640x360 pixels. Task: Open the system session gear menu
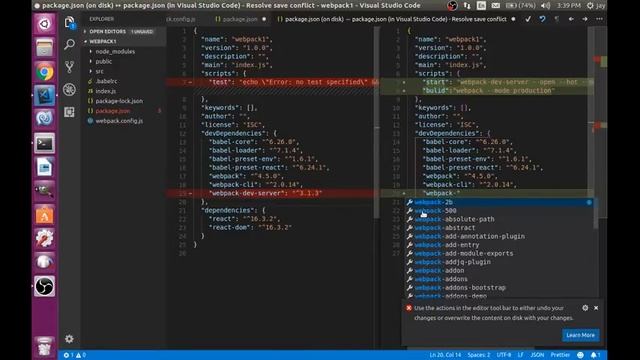[590, 6]
